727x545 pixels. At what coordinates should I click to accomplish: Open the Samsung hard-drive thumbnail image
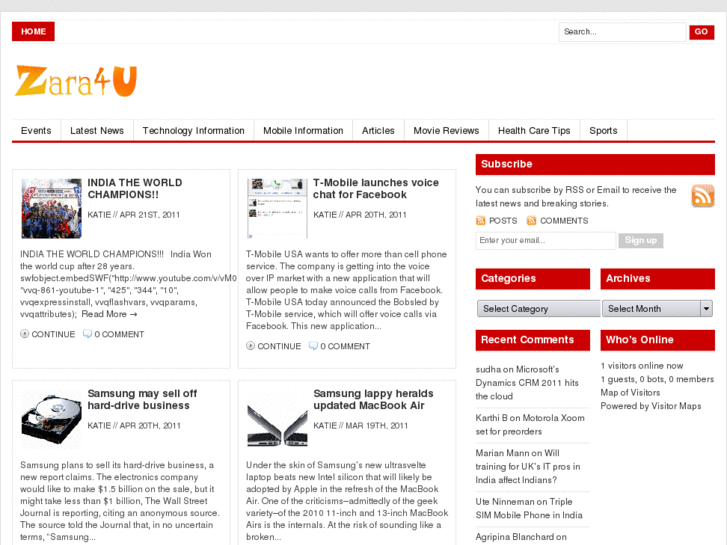tap(51, 419)
